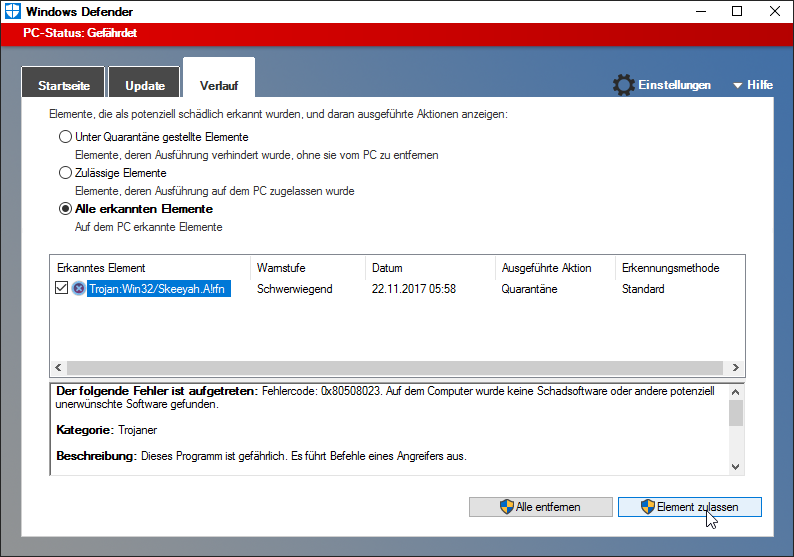
Task: Maximize the Windows Defender window
Action: 737,11
